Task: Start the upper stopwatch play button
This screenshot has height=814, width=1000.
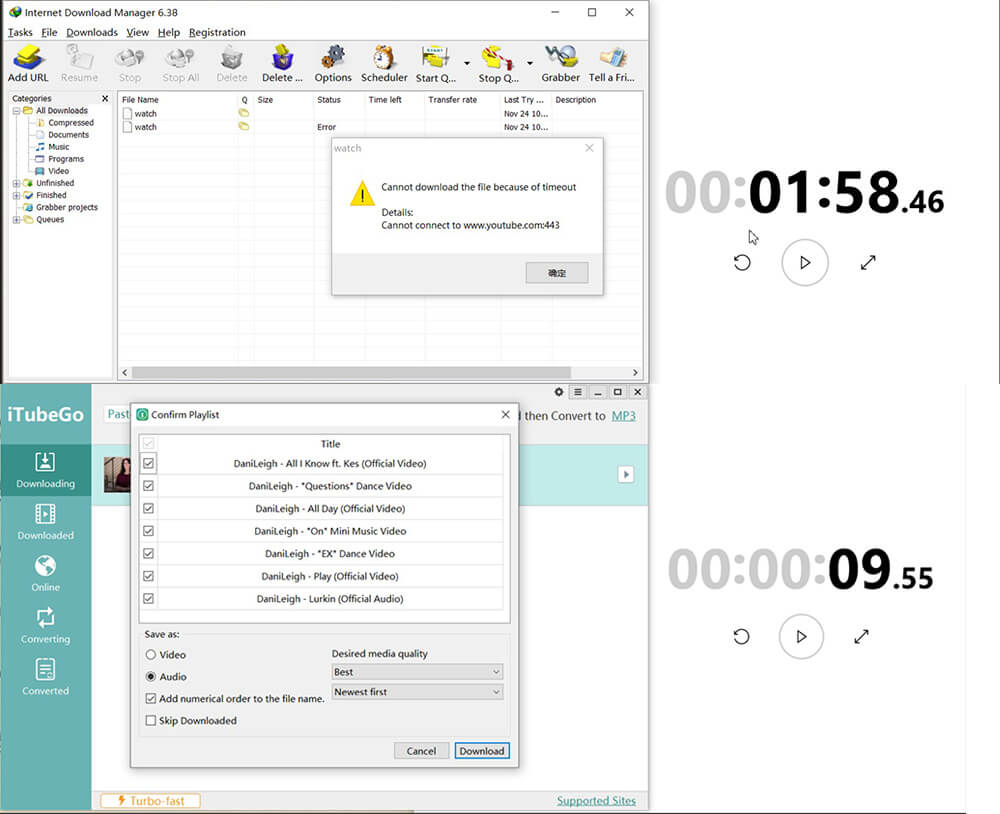Action: (805, 262)
